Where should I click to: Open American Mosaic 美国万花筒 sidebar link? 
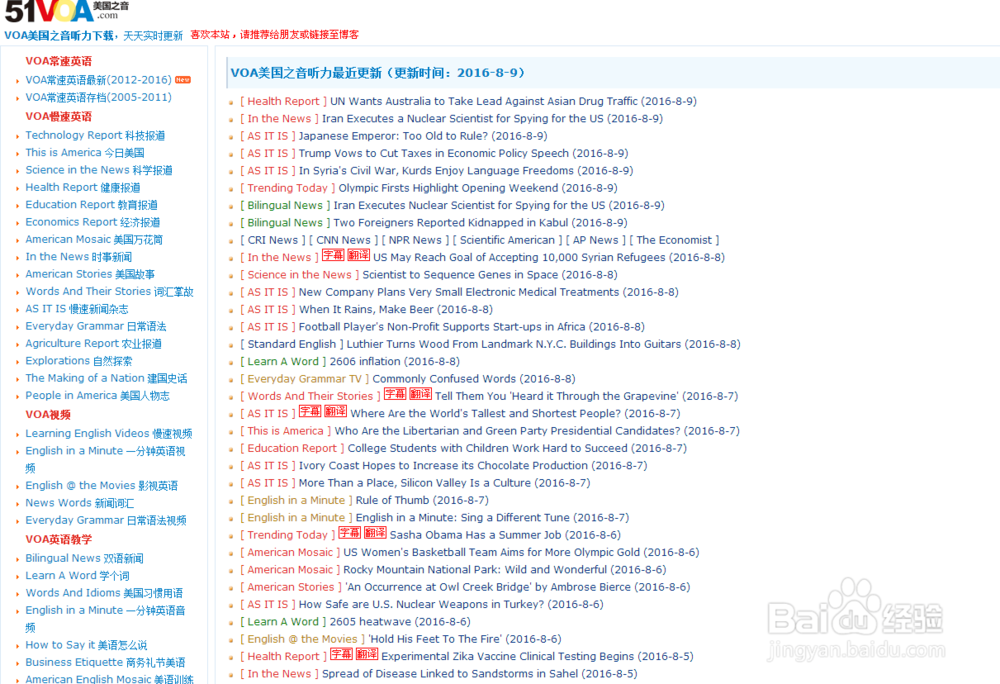coord(94,239)
